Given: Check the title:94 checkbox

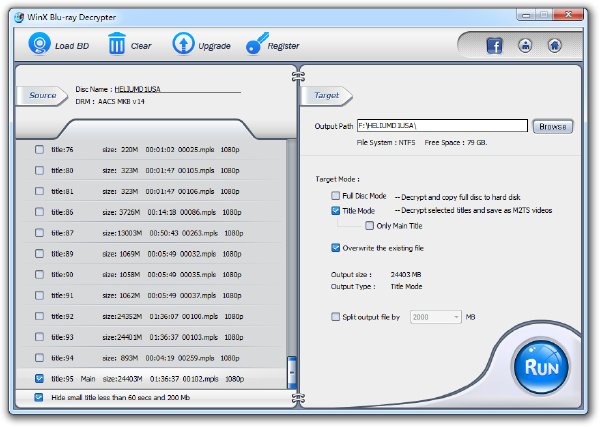Looking at the screenshot, I should tap(39, 358).
